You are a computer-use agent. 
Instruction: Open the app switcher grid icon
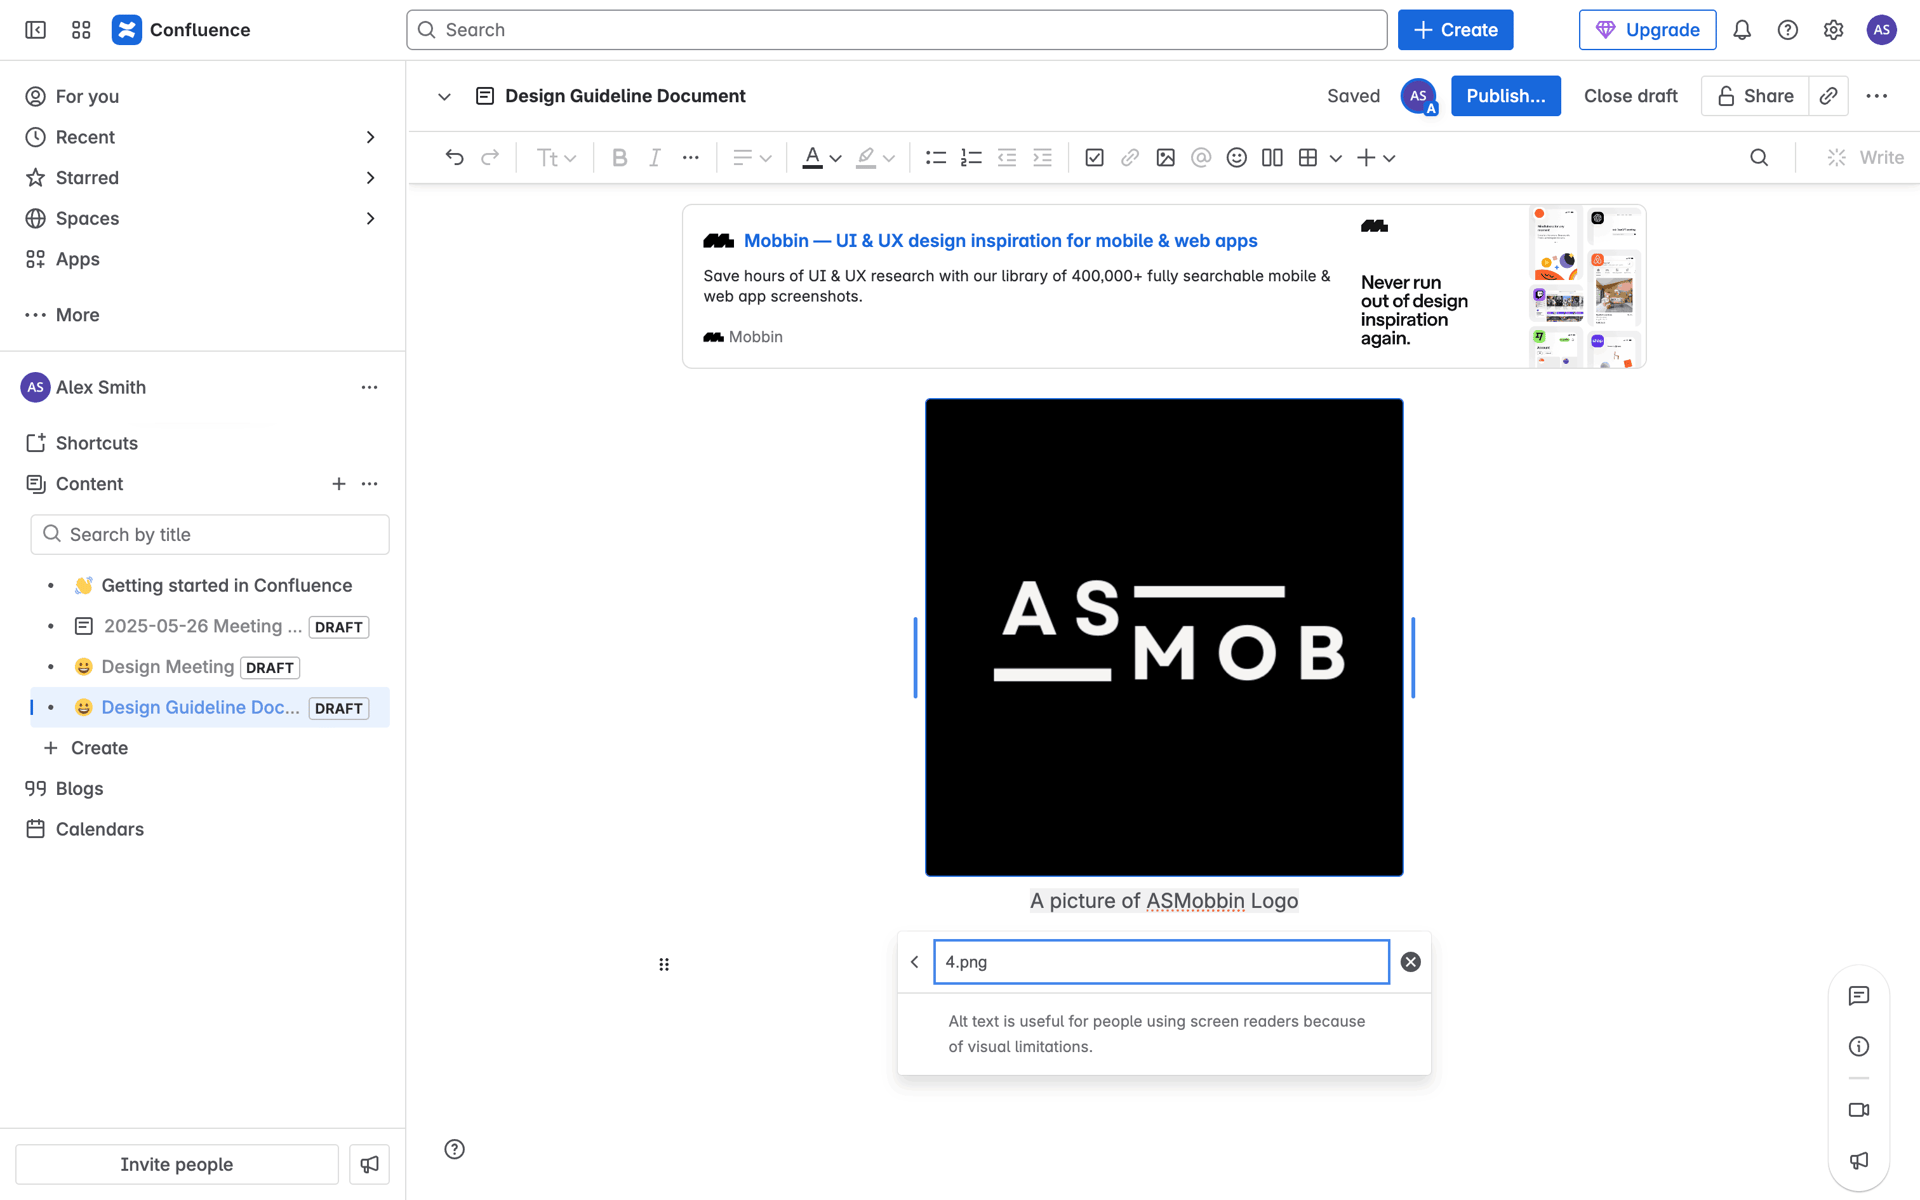[81, 30]
